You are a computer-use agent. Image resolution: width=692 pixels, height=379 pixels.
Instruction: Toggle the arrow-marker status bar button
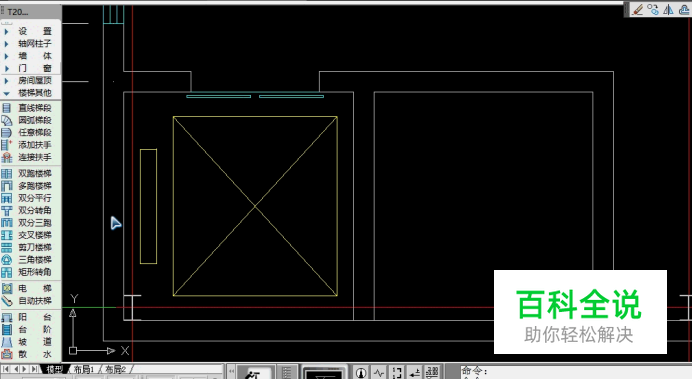(x=414, y=373)
